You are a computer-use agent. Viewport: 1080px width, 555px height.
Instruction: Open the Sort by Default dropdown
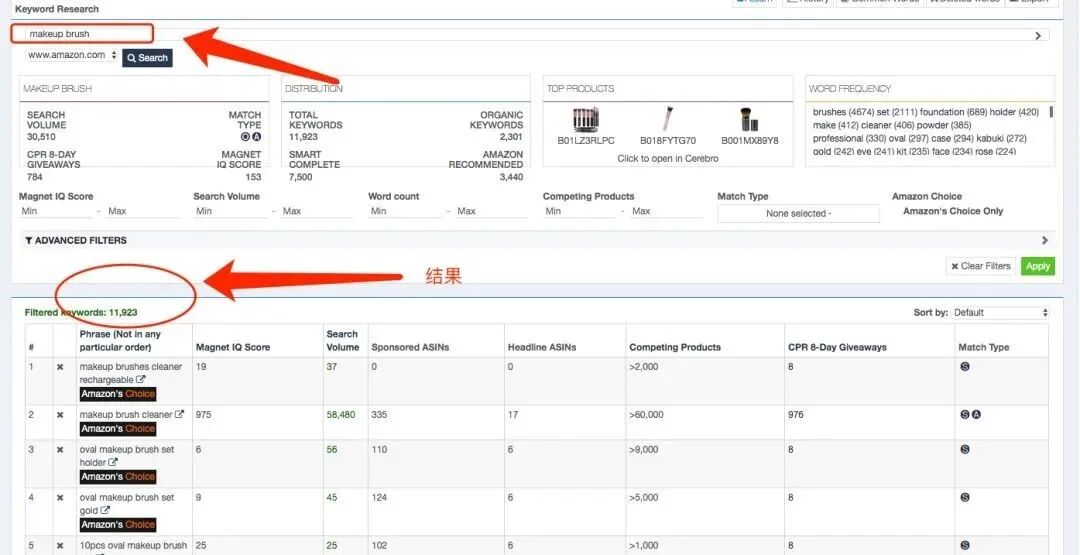(x=1000, y=313)
